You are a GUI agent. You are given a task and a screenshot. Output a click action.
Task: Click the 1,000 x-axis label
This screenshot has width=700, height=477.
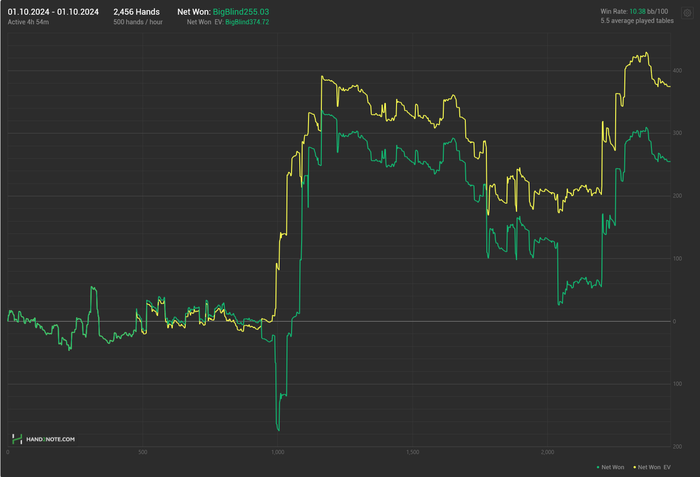pos(278,452)
